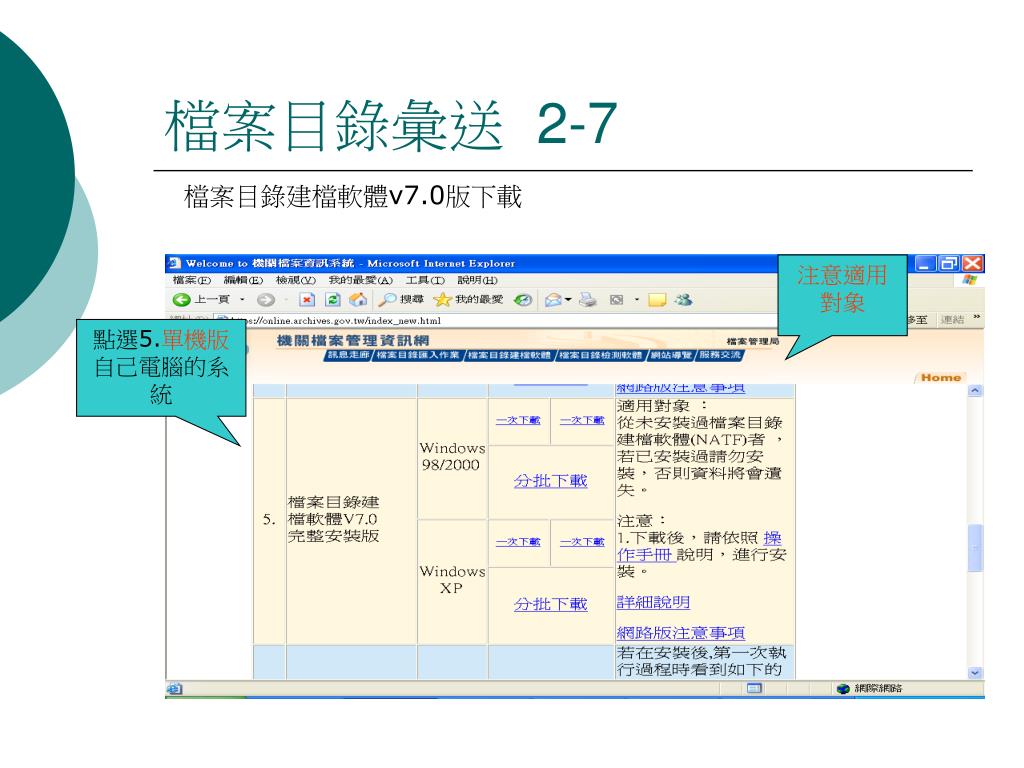Open the 我的最愛(A) menu

[360, 280]
